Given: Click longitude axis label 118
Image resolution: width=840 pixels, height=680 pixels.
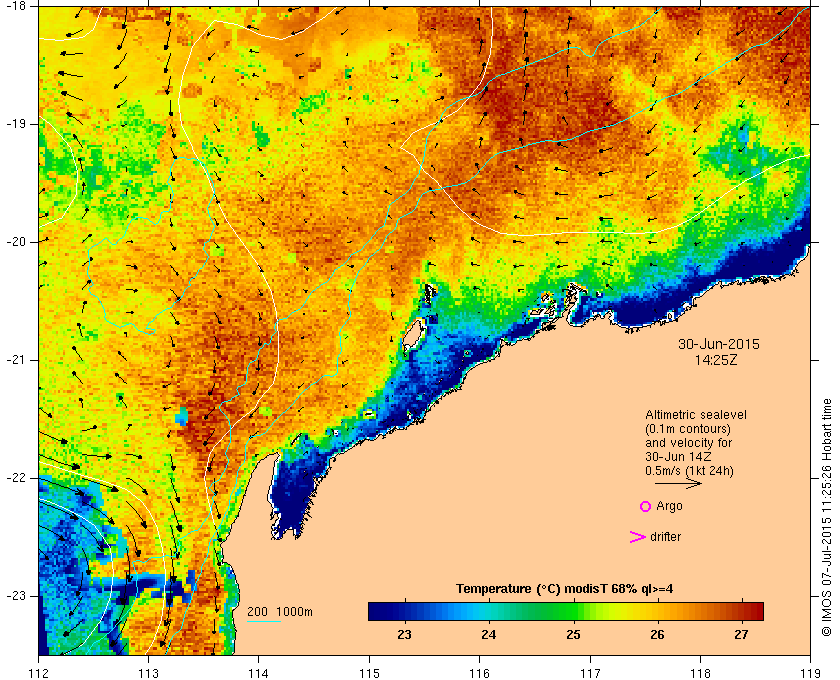Looking at the screenshot, I should (x=700, y=672).
